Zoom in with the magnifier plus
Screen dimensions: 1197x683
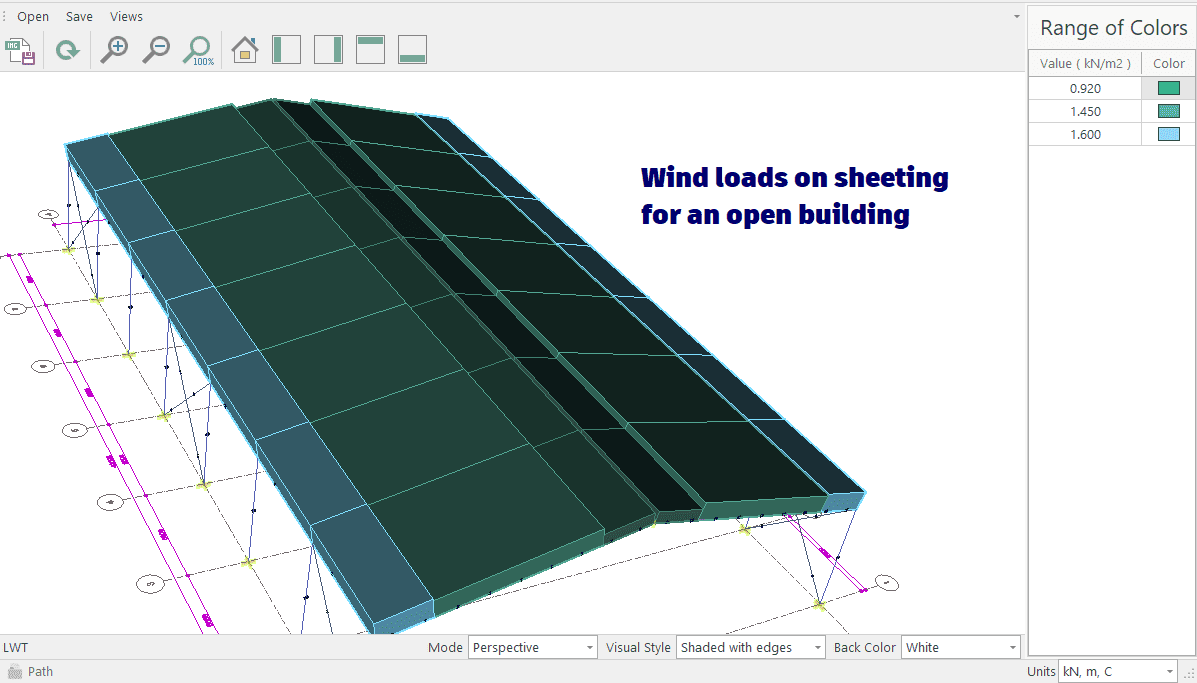point(114,50)
